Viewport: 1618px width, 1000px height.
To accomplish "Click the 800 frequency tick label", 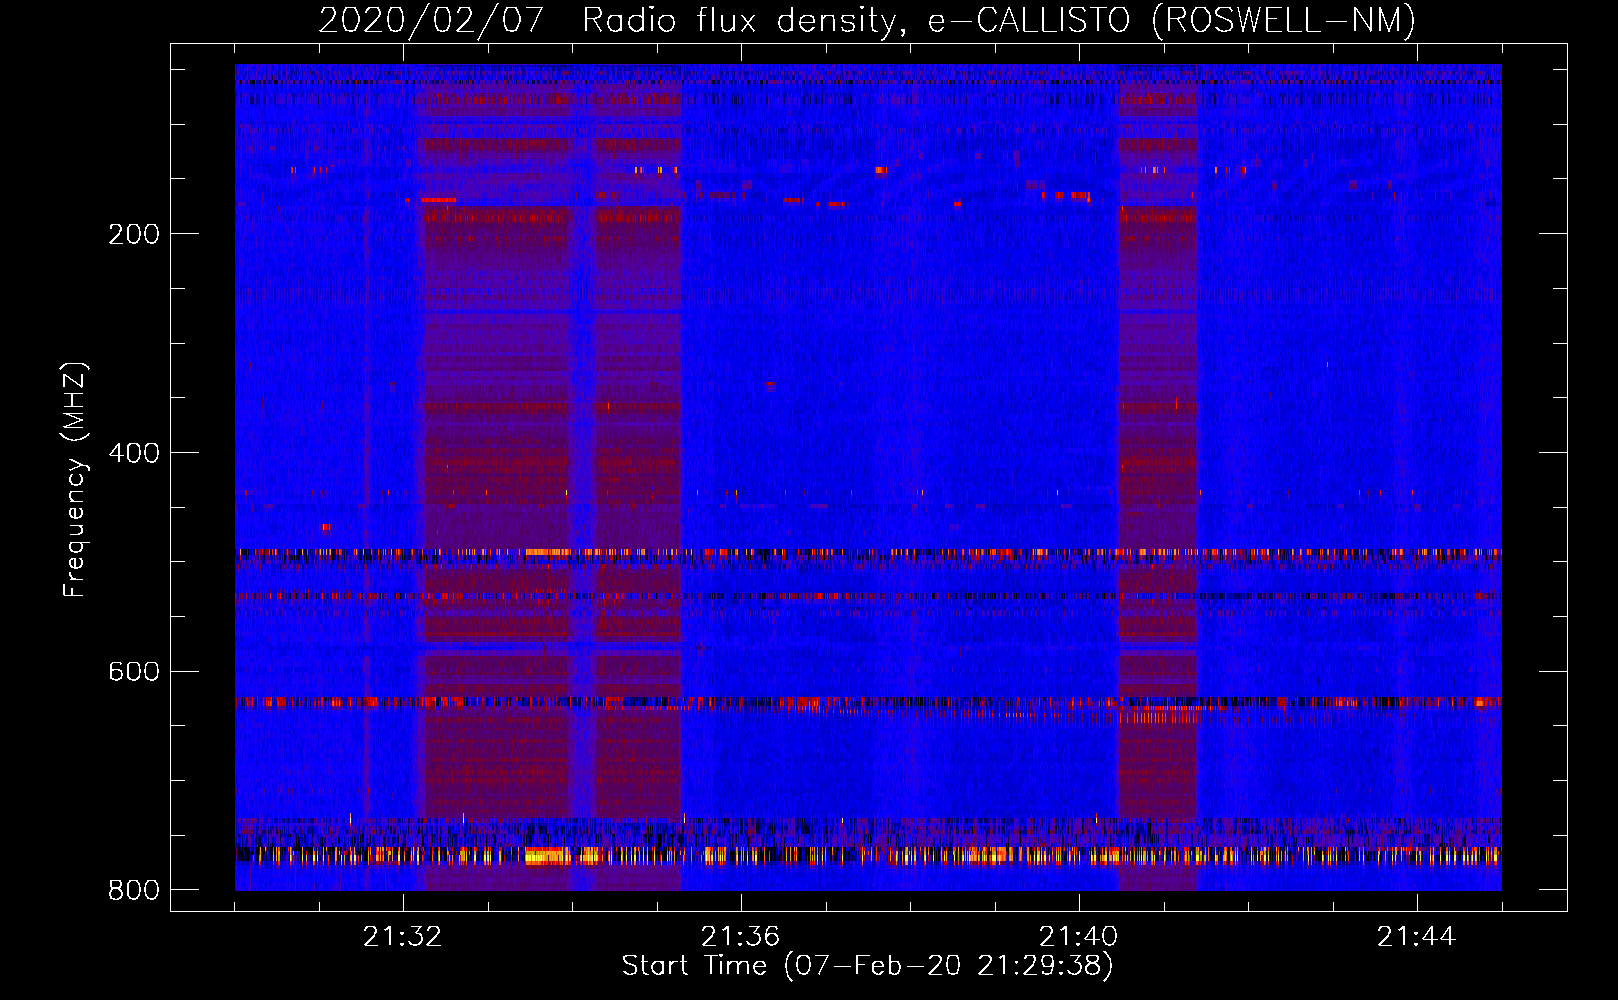I will pyautogui.click(x=134, y=890).
